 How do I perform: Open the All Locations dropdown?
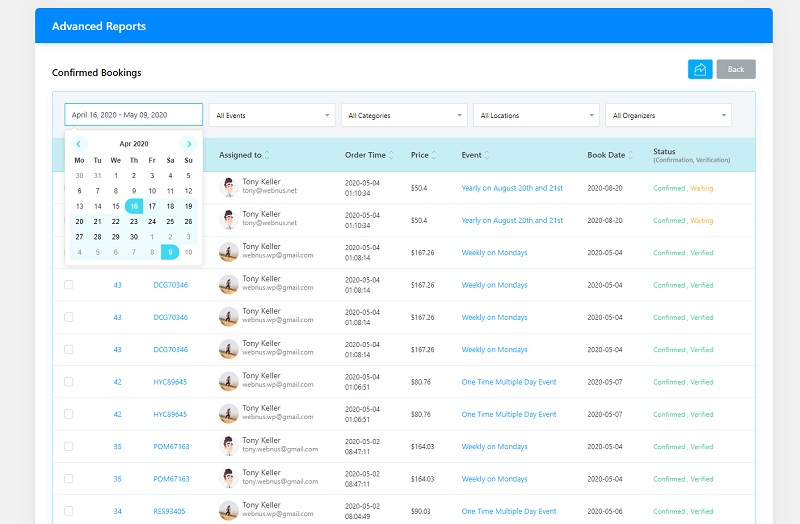(536, 115)
